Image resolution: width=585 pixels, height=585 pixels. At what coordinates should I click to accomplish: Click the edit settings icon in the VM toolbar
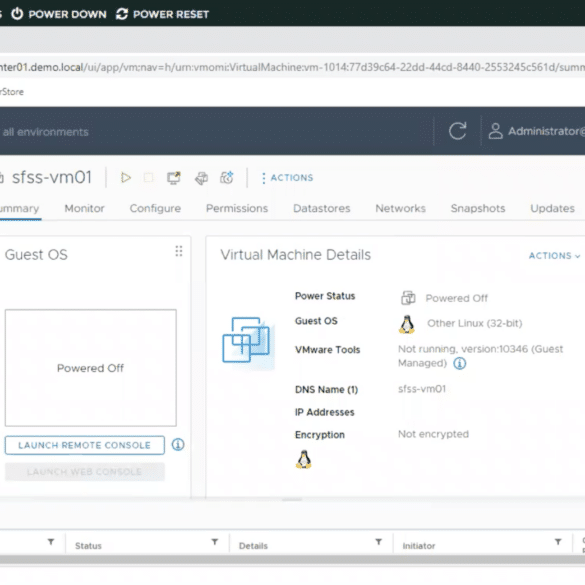click(201, 178)
